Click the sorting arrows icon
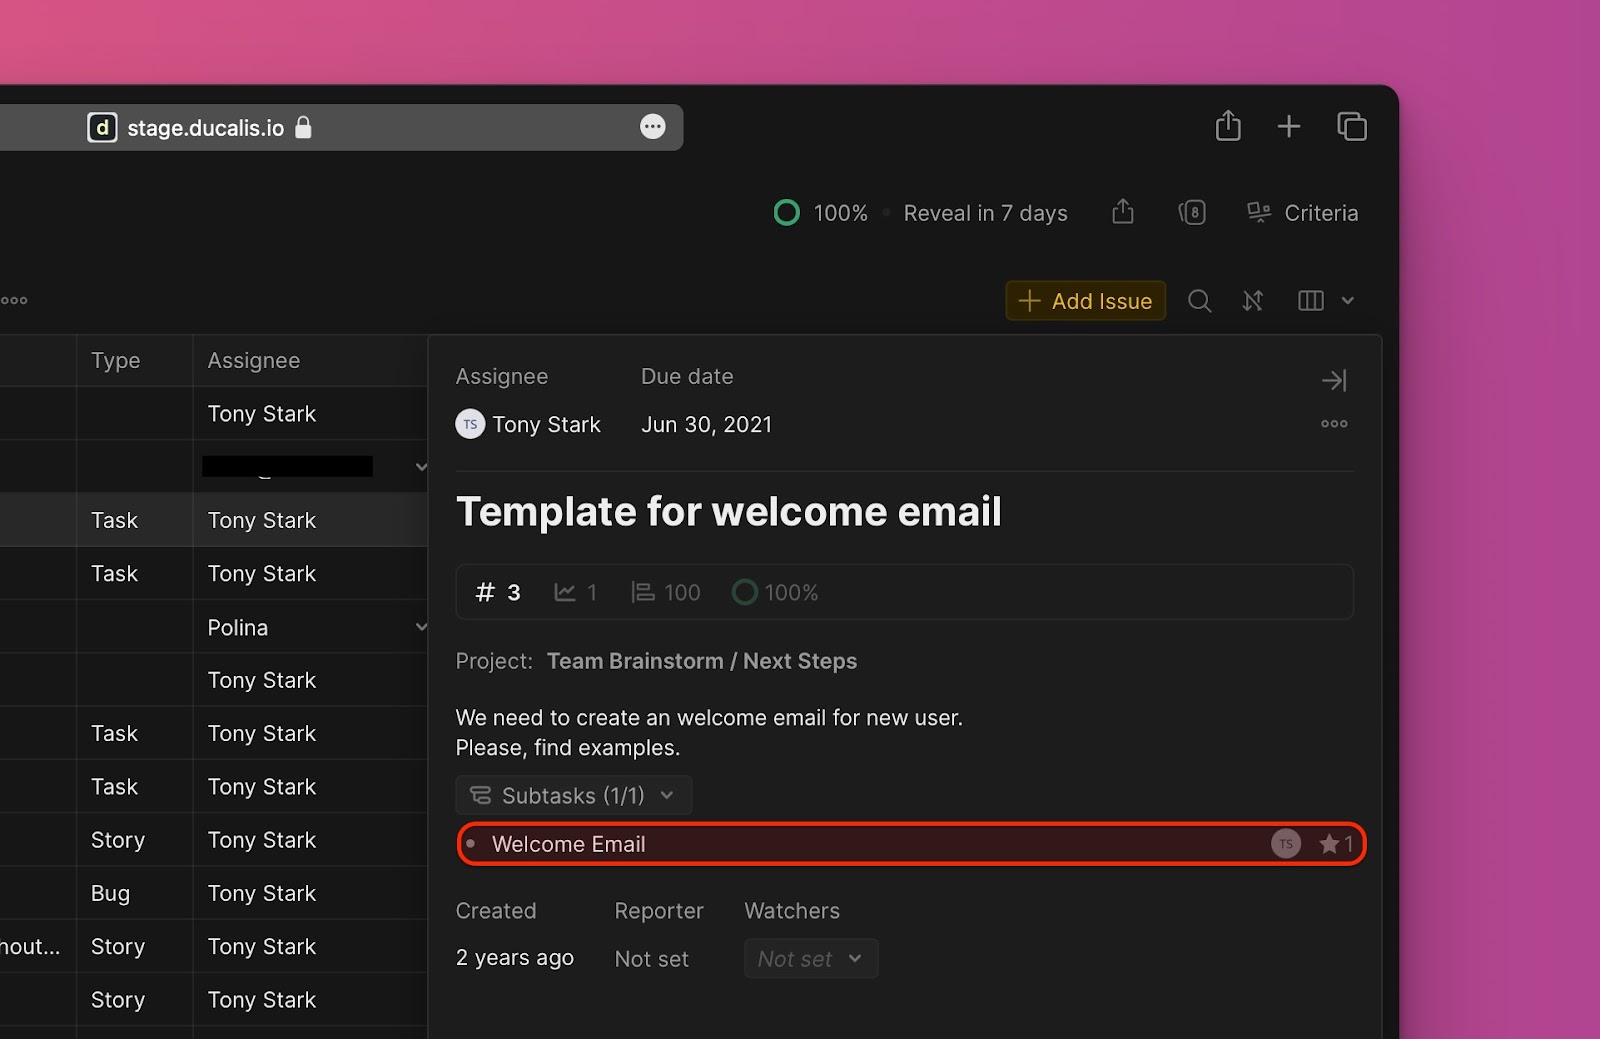This screenshot has width=1600, height=1039. coord(1253,301)
